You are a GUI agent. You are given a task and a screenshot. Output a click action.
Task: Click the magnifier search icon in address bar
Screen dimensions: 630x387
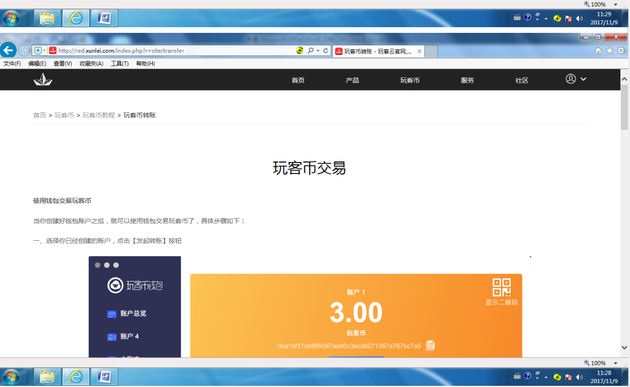pyautogui.click(x=311, y=51)
